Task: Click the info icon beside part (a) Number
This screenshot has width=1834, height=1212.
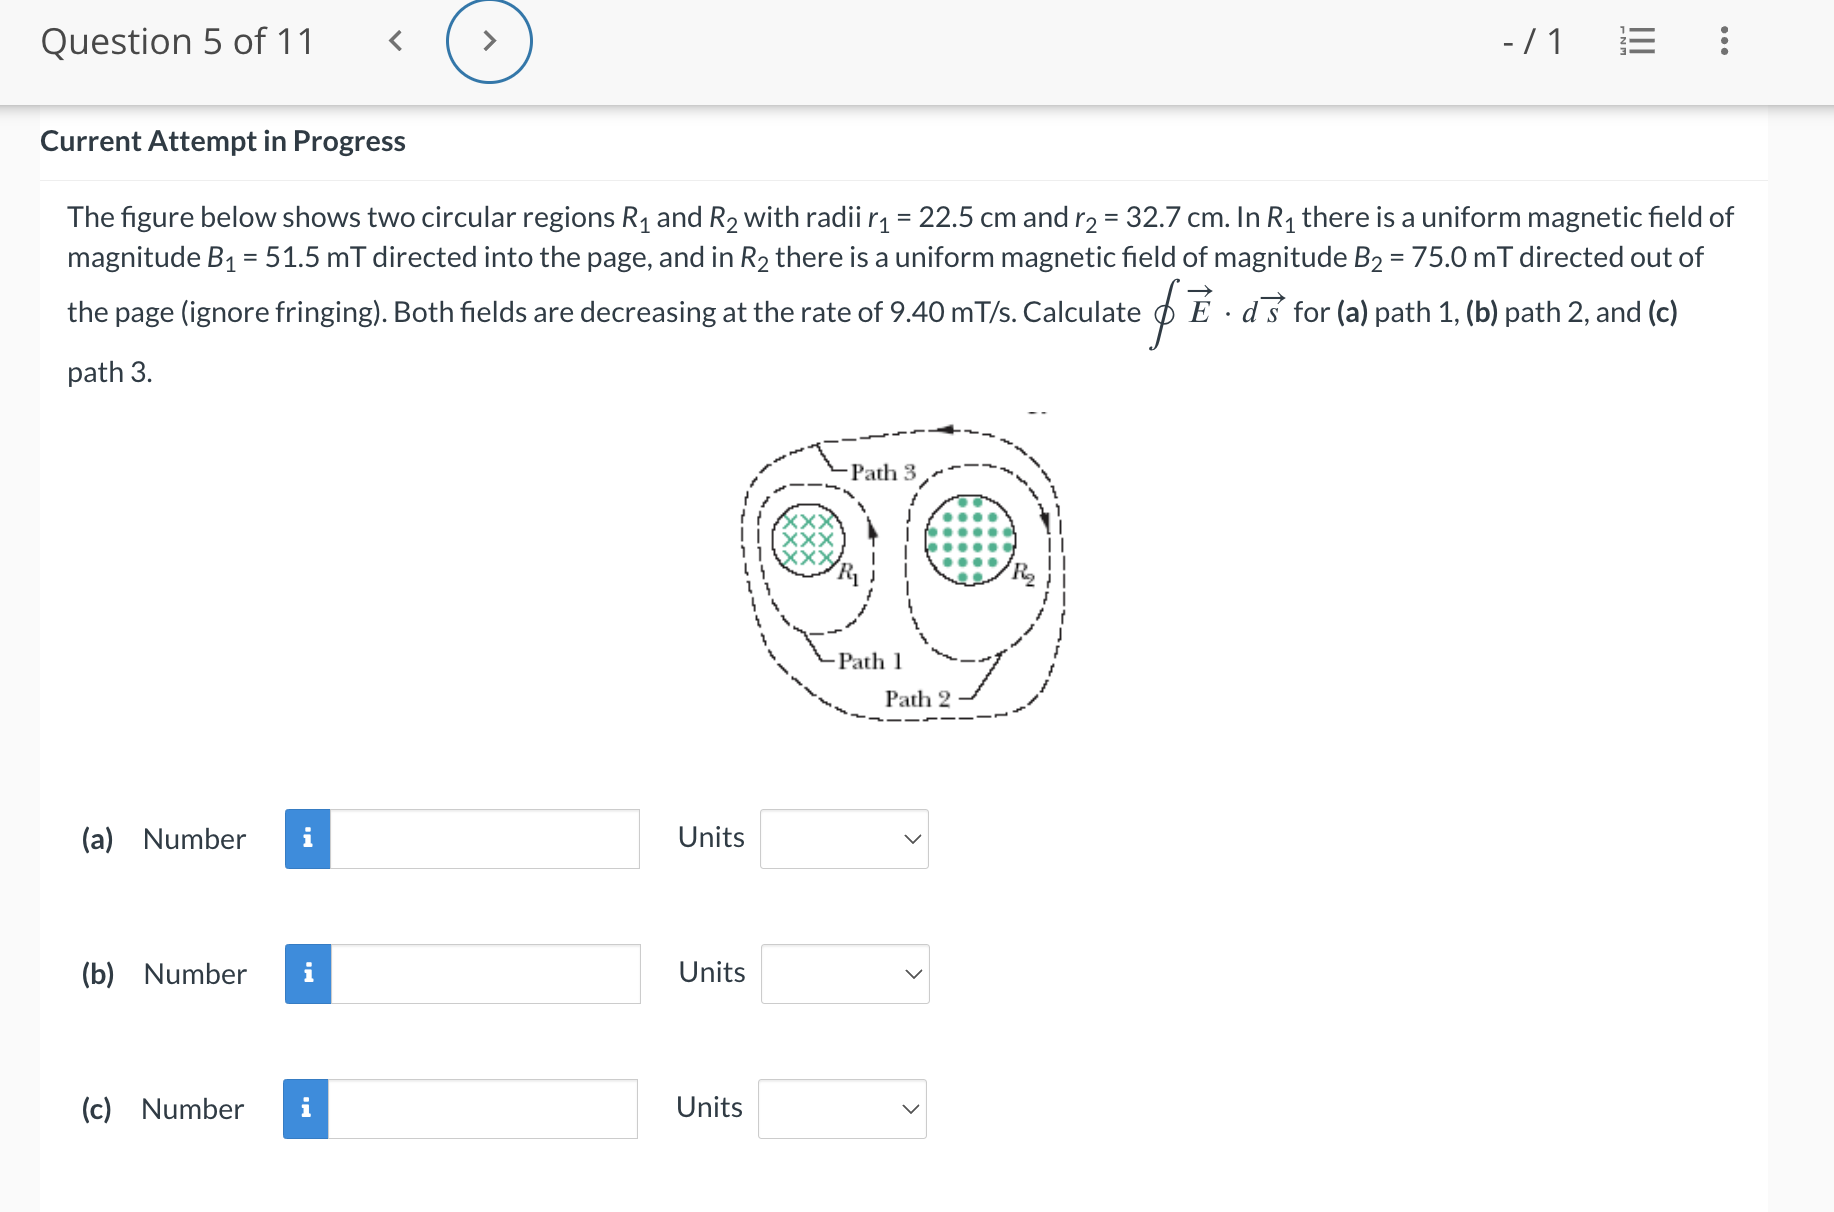Action: point(307,838)
